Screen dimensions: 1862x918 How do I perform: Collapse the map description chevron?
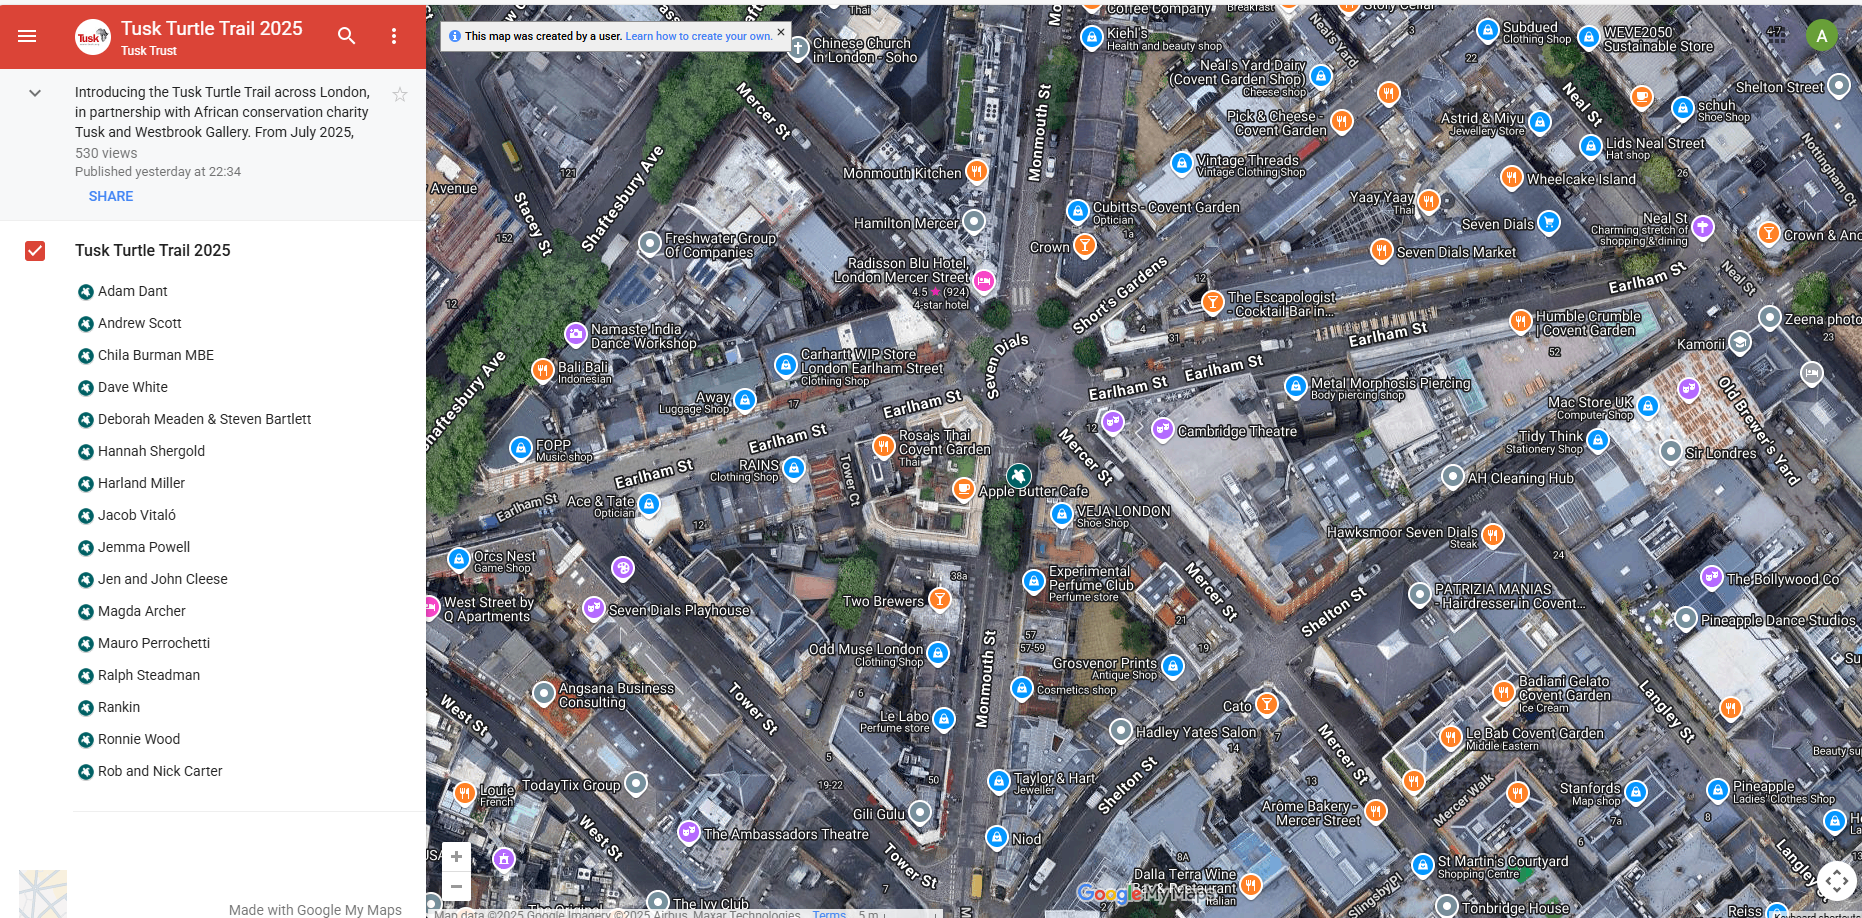(35, 93)
